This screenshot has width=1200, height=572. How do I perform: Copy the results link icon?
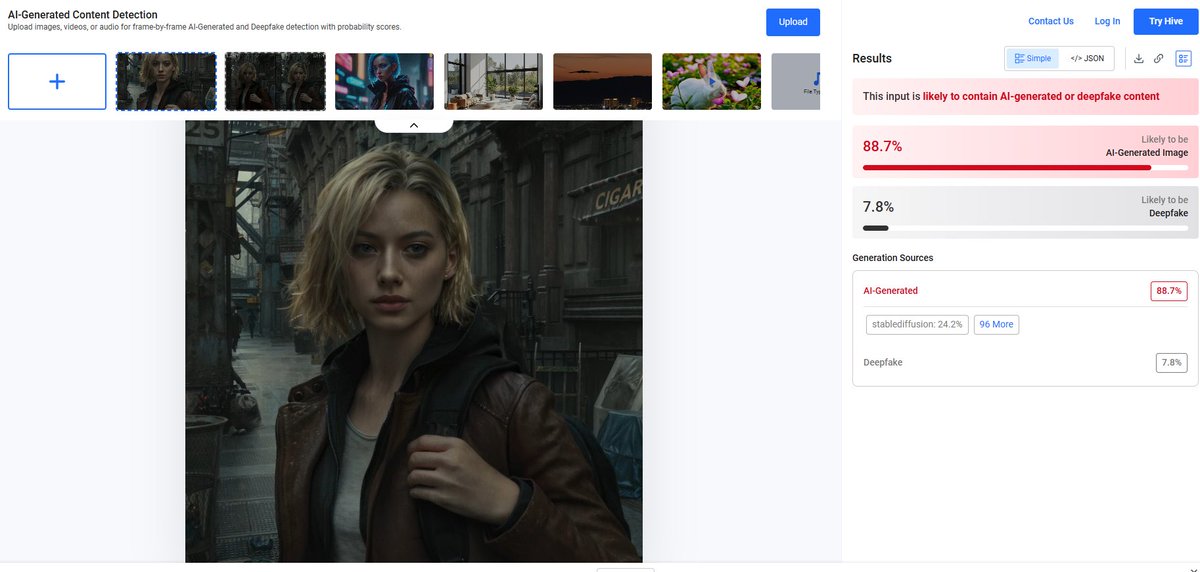[x=1159, y=58]
